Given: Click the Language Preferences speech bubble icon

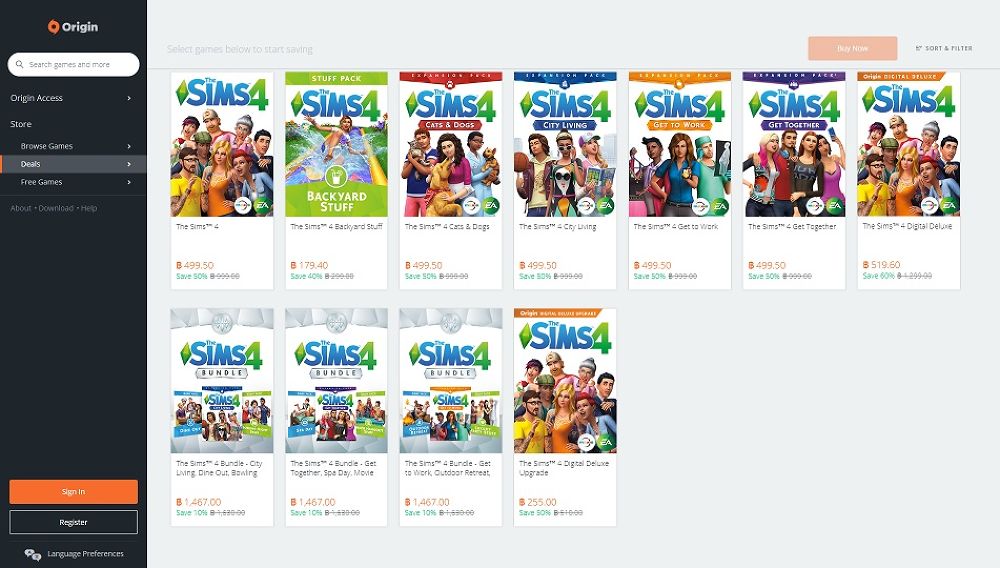Looking at the screenshot, I should pyautogui.click(x=33, y=554).
